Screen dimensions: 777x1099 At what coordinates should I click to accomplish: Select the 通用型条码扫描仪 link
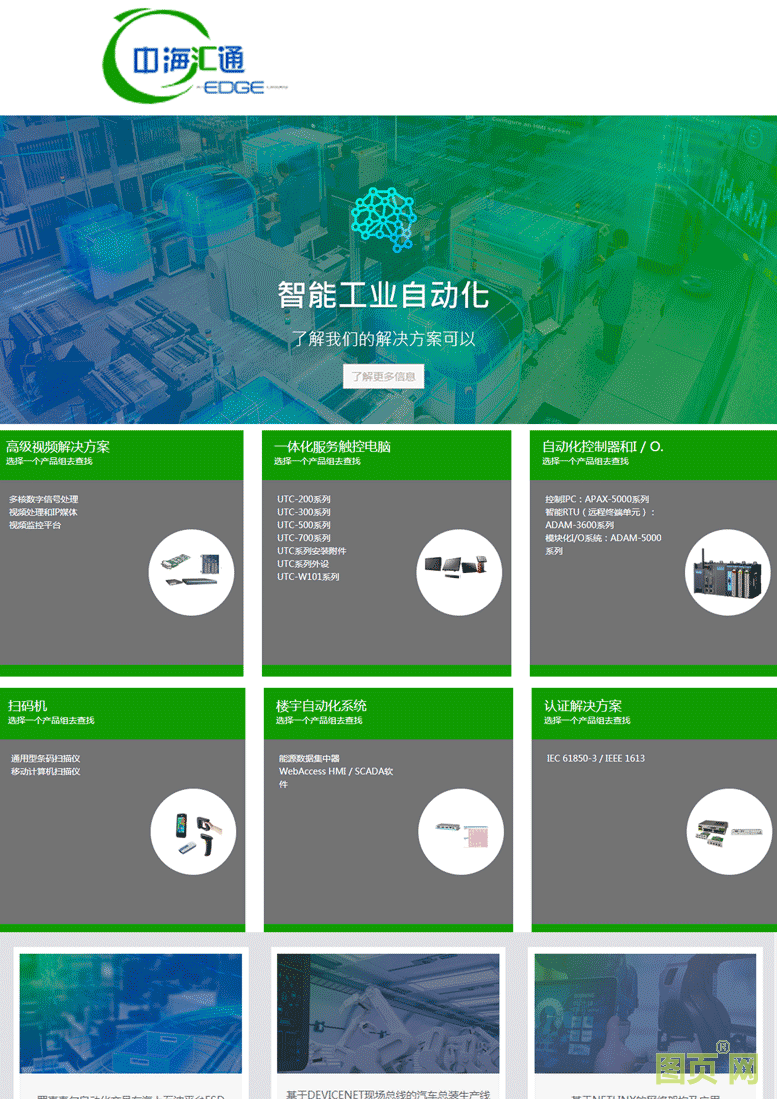click(x=45, y=758)
